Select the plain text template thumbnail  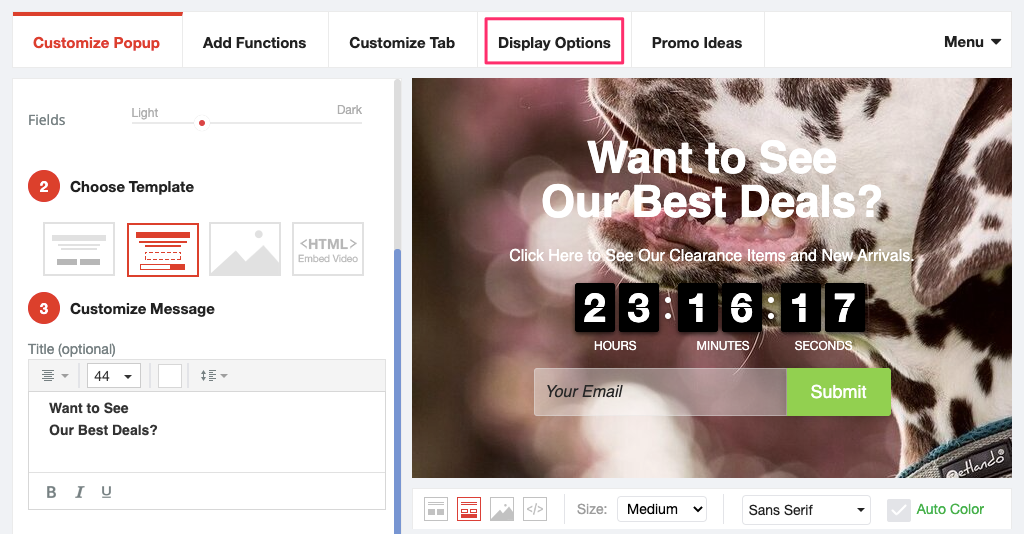79,249
